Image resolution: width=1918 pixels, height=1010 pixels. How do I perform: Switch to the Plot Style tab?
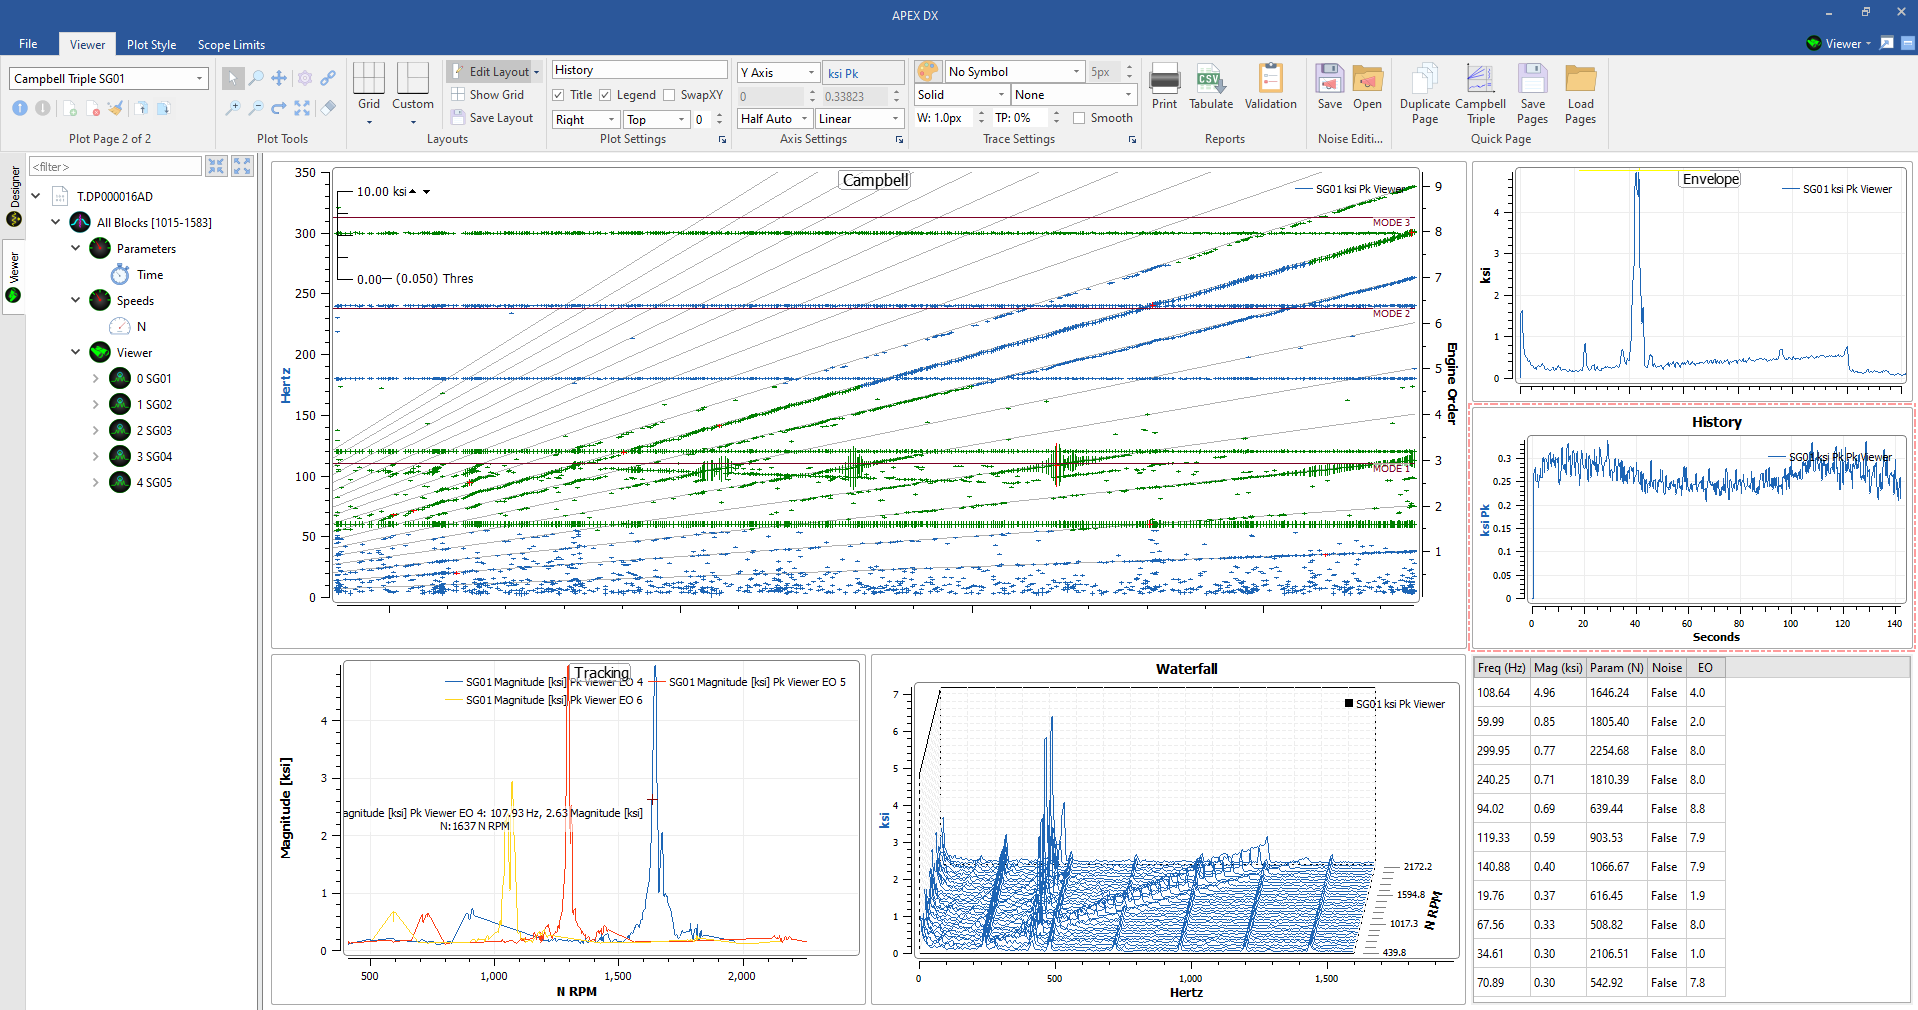pos(151,45)
